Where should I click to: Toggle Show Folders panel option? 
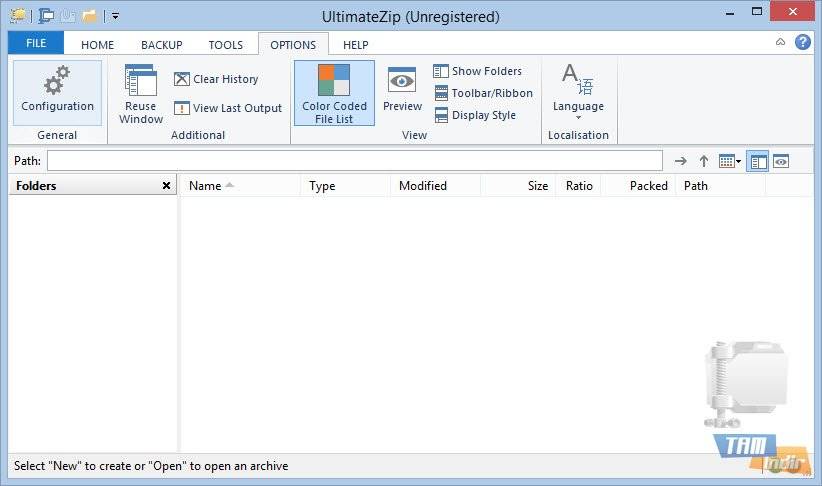point(477,71)
